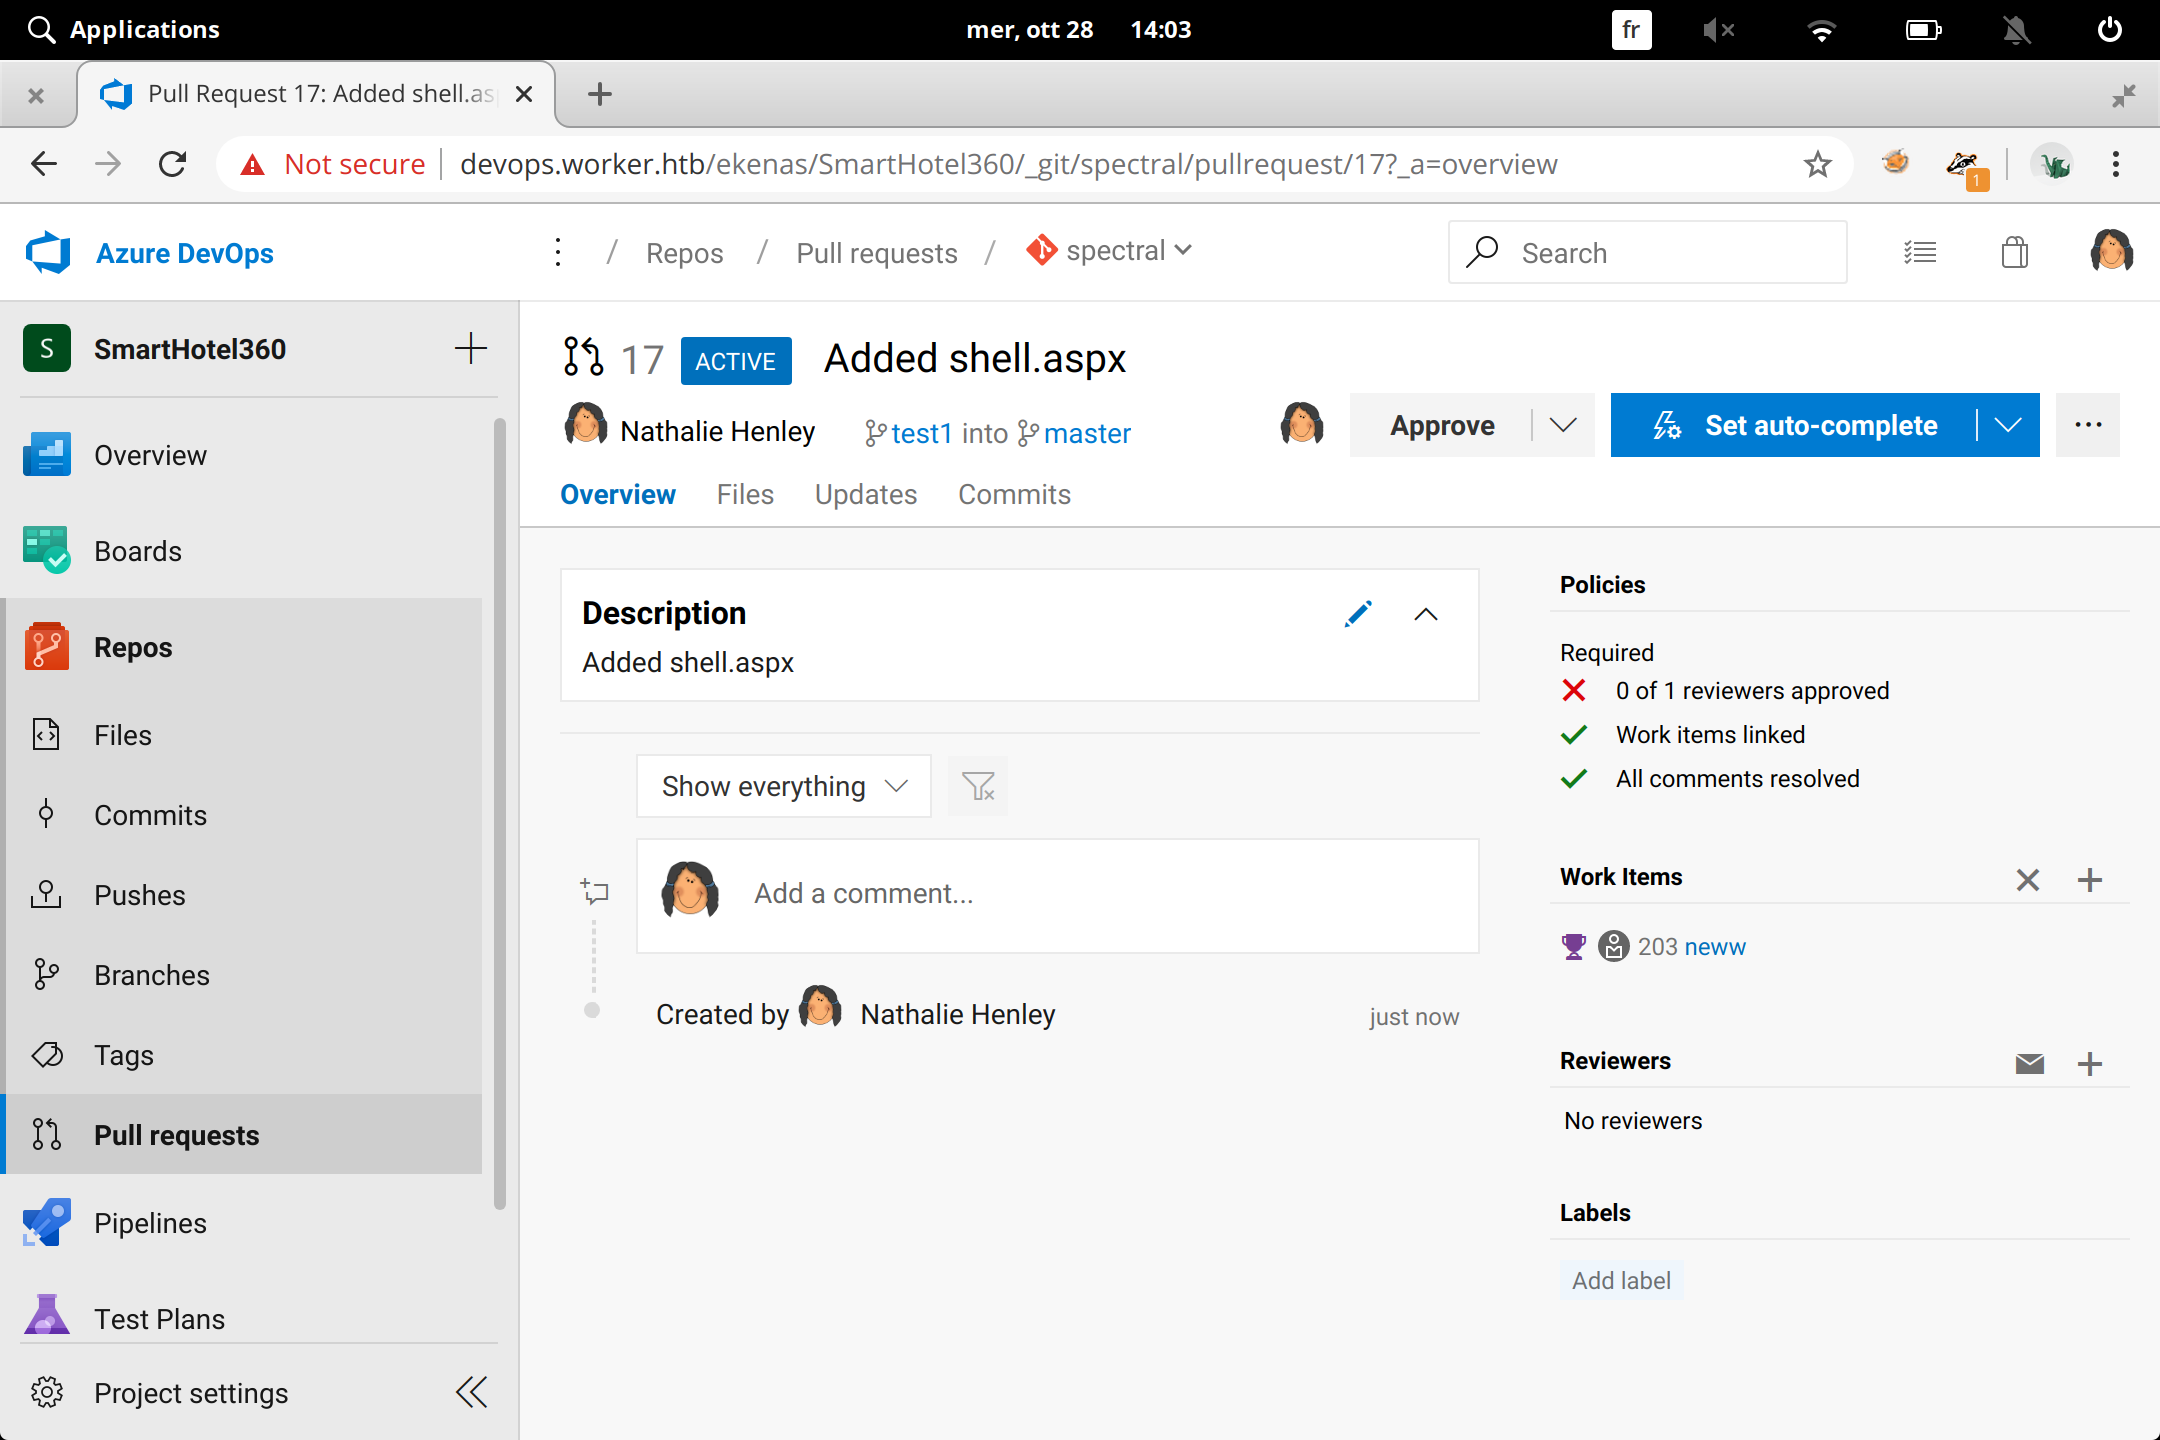2160x1440 pixels.
Task: Click the edit description pencil icon
Action: 1358,614
